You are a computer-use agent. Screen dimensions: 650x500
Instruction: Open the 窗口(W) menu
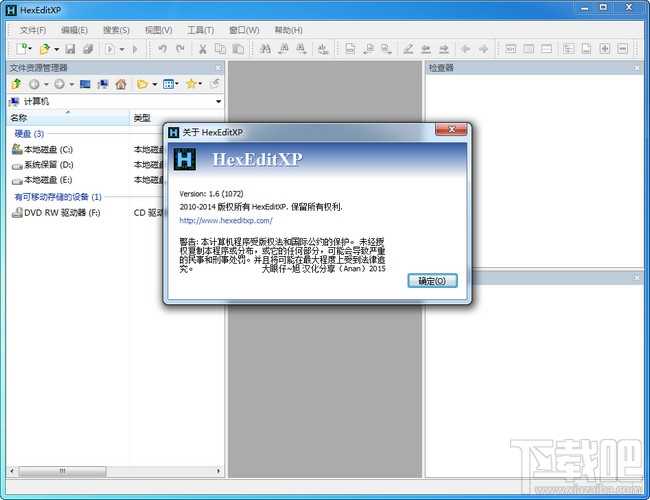click(244, 30)
